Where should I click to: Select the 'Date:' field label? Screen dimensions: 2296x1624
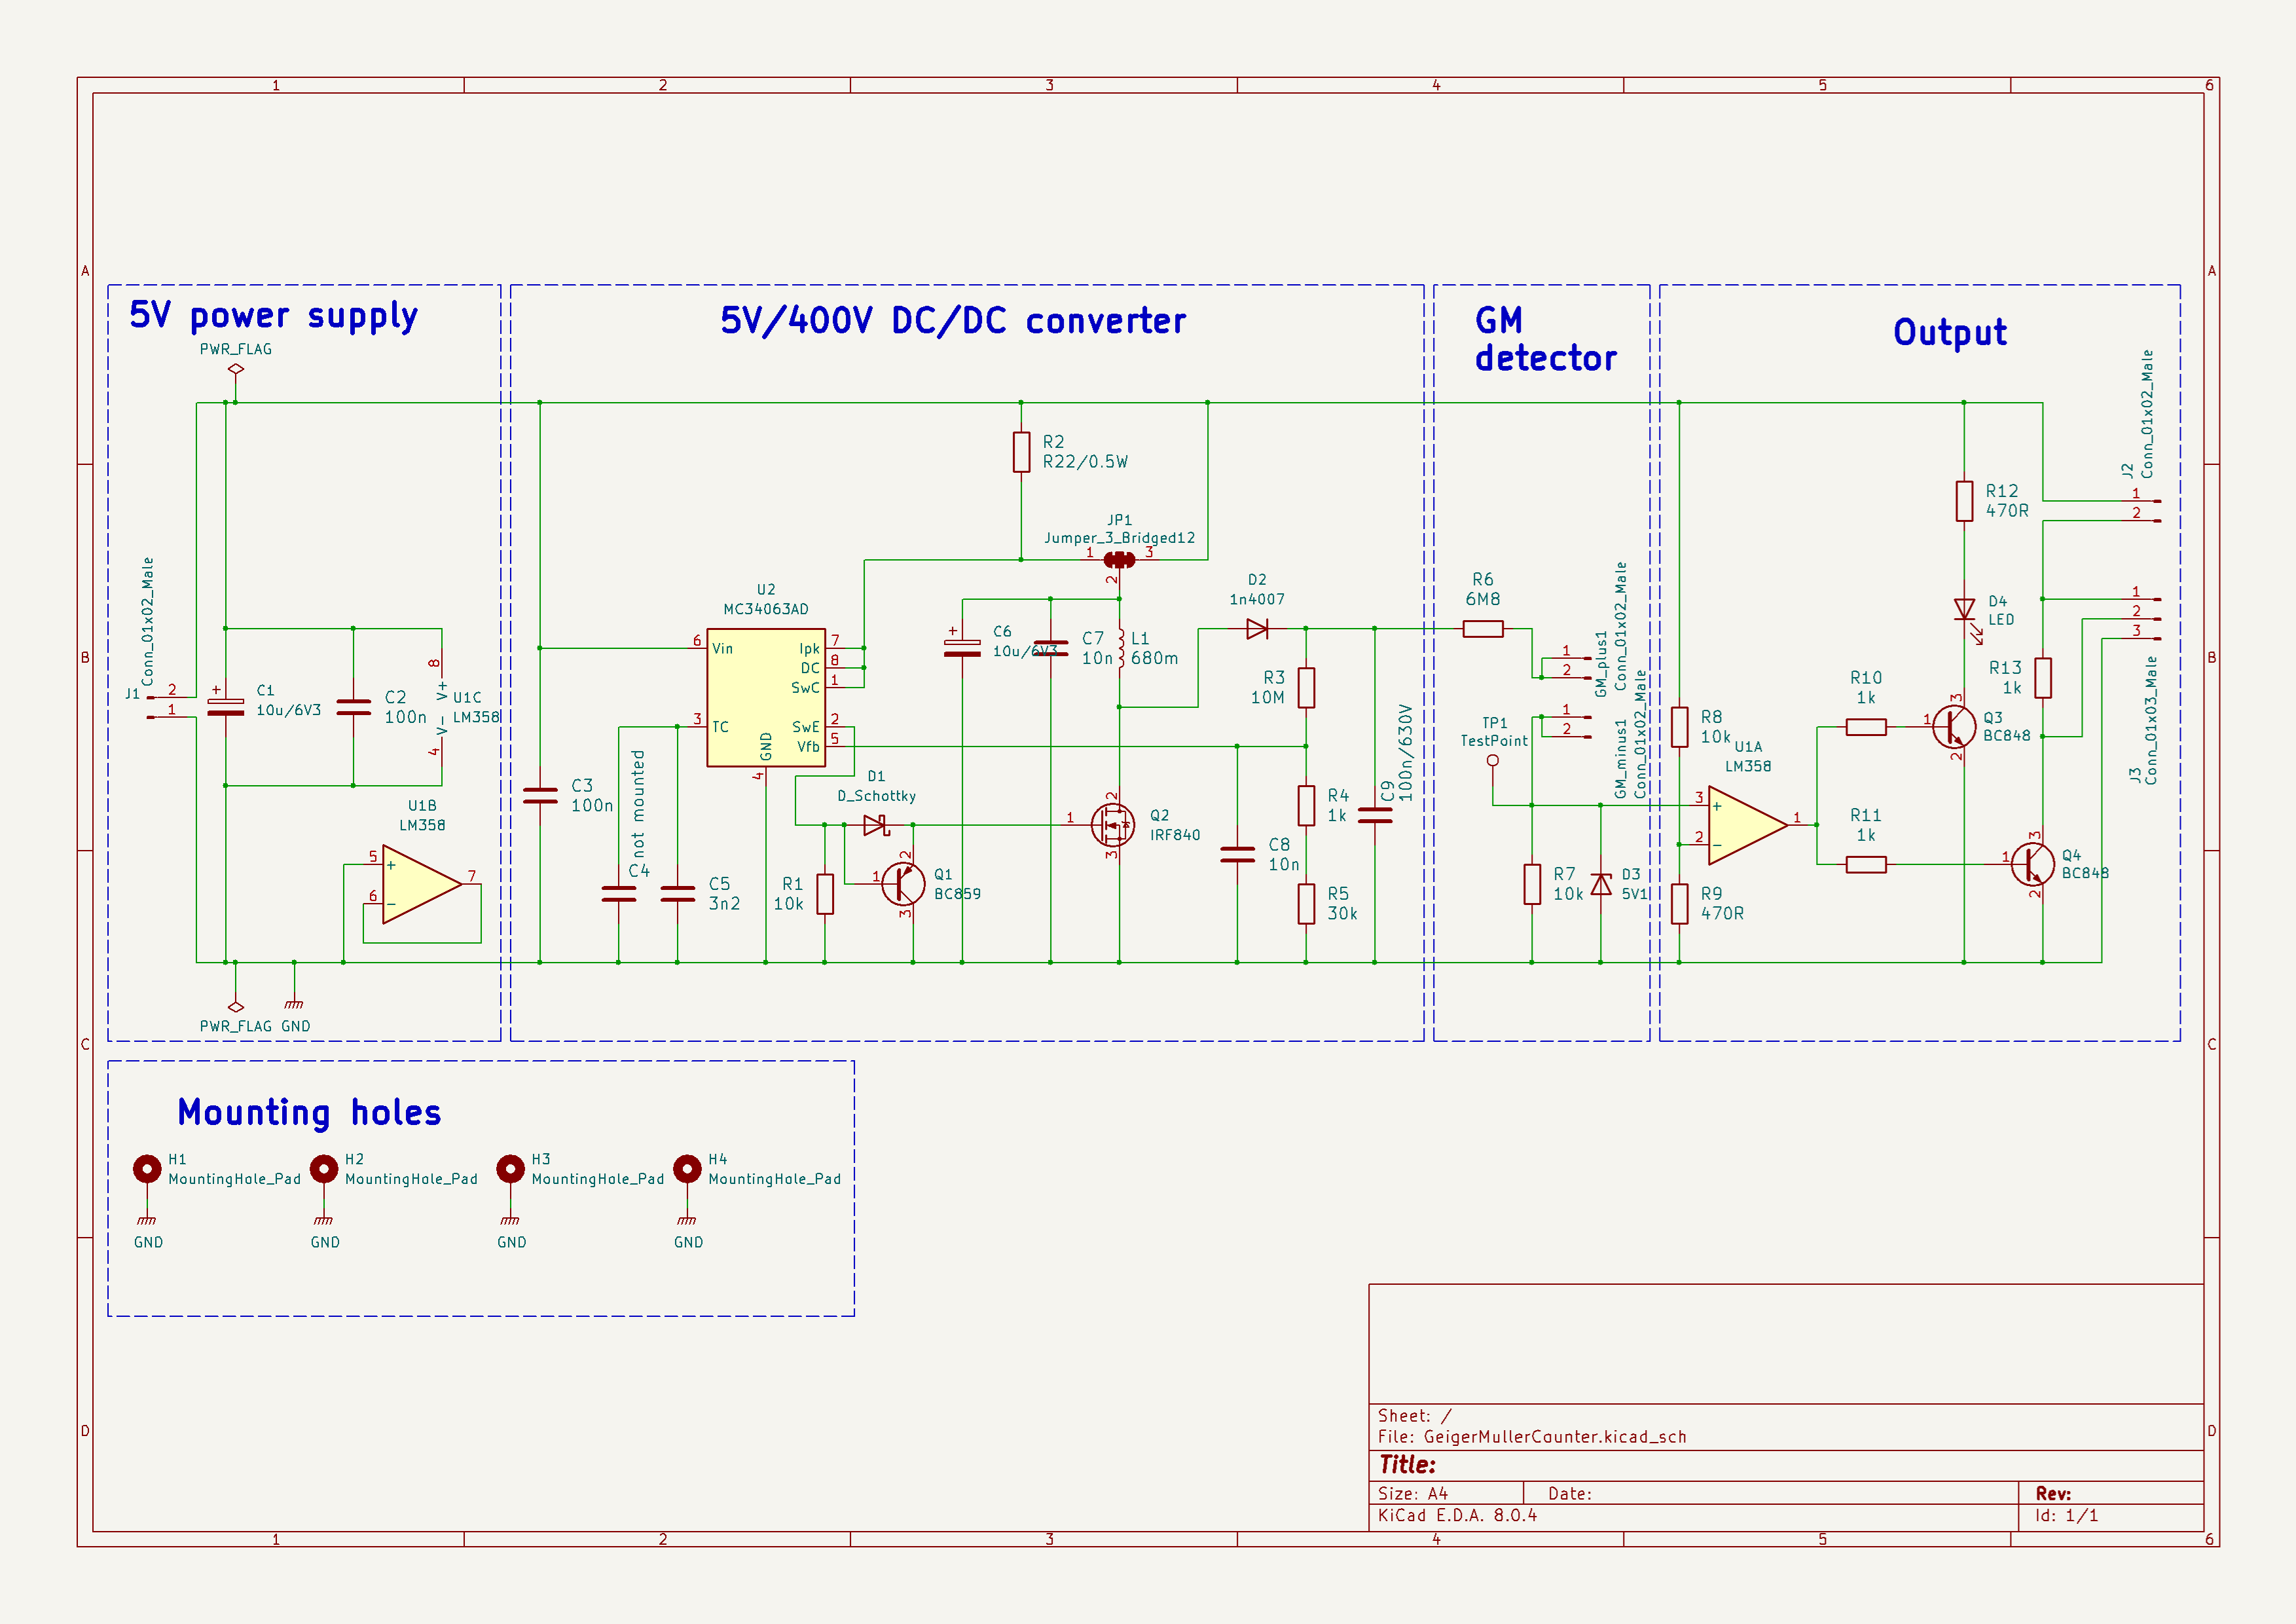coord(1569,1493)
